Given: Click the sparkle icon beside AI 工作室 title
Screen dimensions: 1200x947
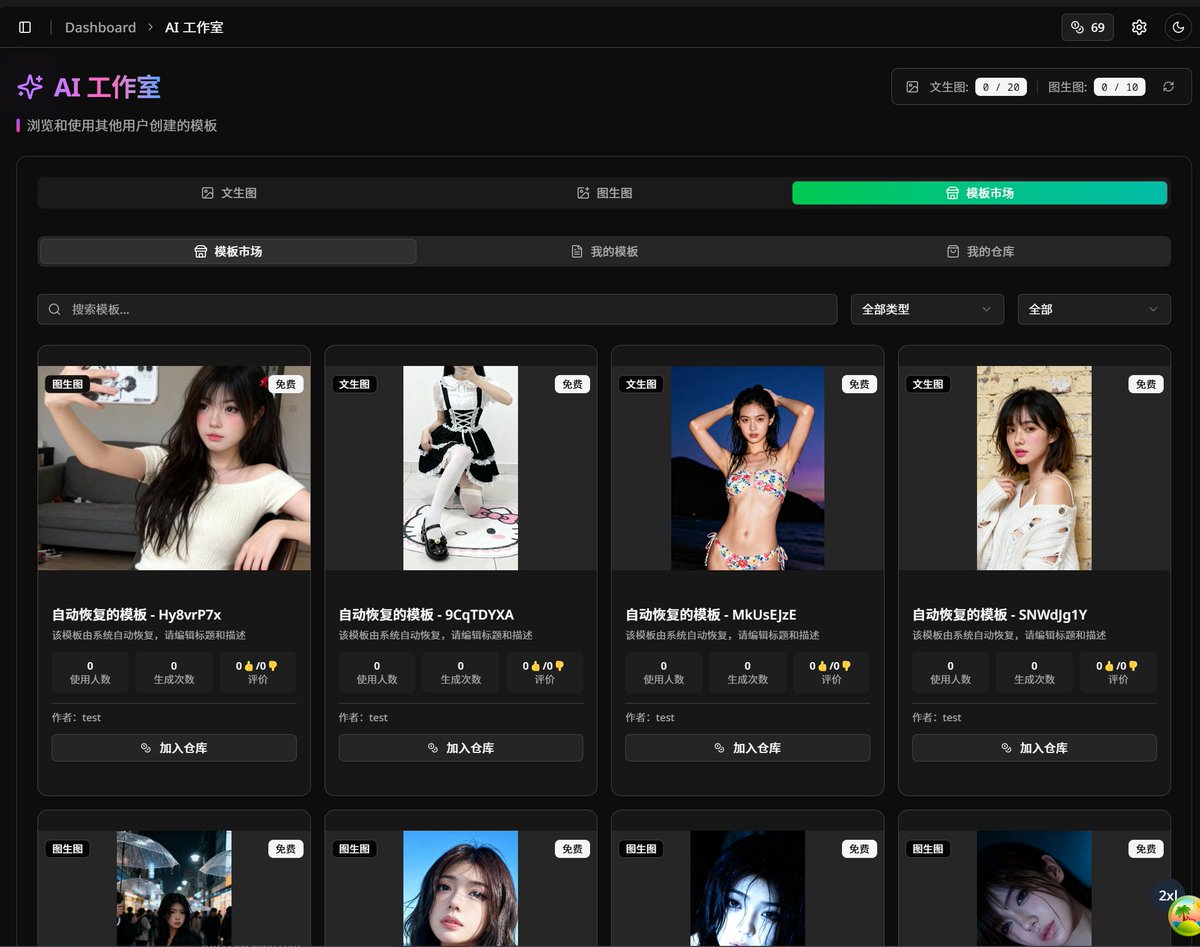Looking at the screenshot, I should pyautogui.click(x=30, y=87).
